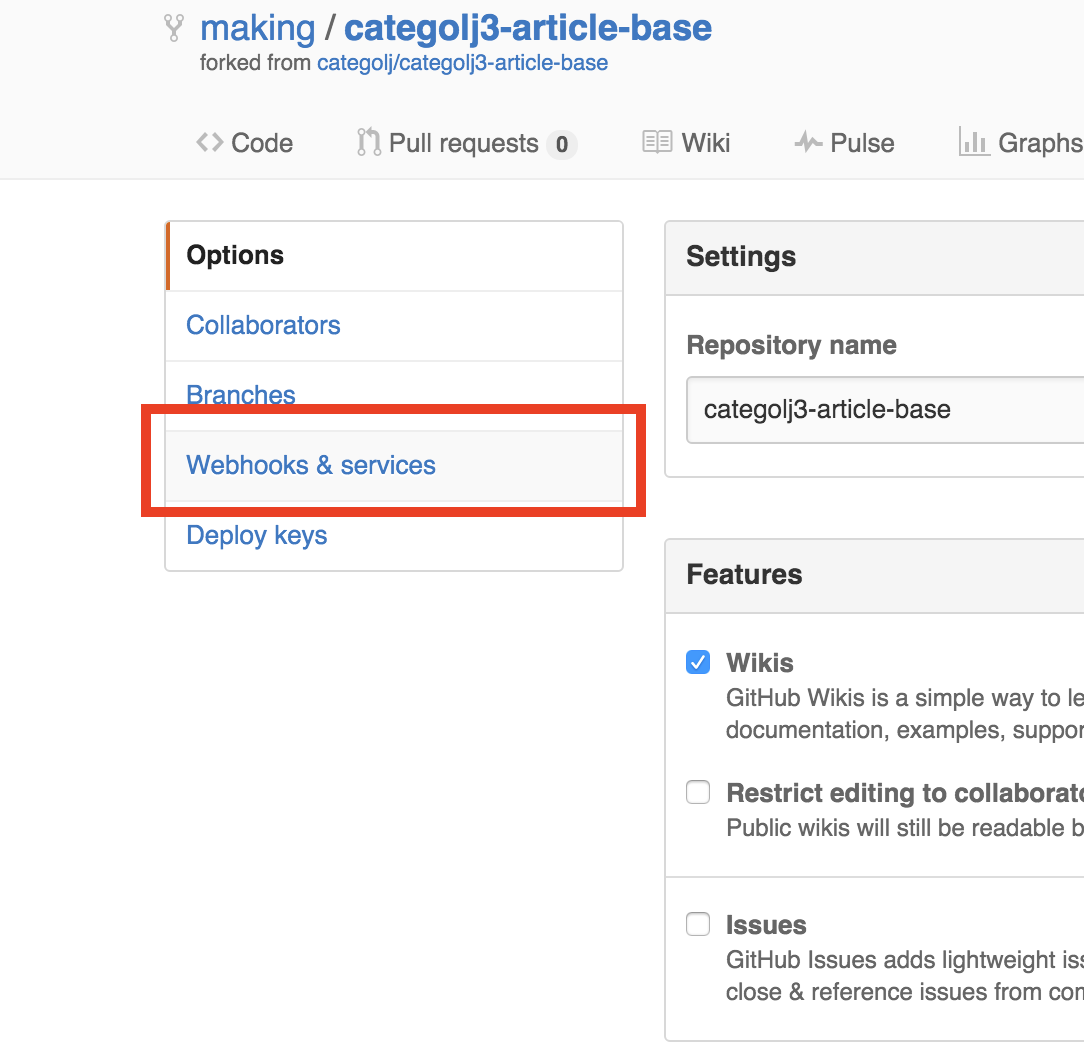Open the Wiki tab
The width and height of the screenshot is (1084, 1056).
tap(705, 143)
